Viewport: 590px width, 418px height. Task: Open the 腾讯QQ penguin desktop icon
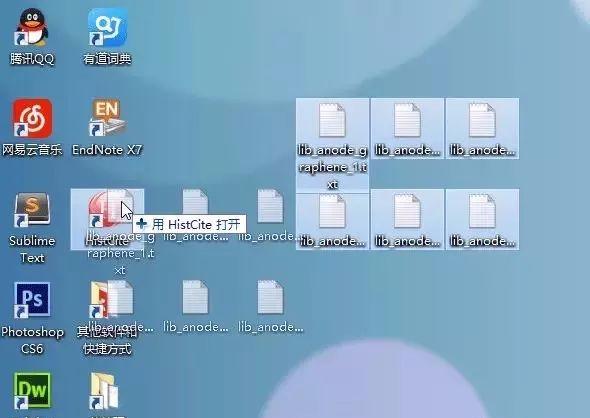tap(32, 27)
